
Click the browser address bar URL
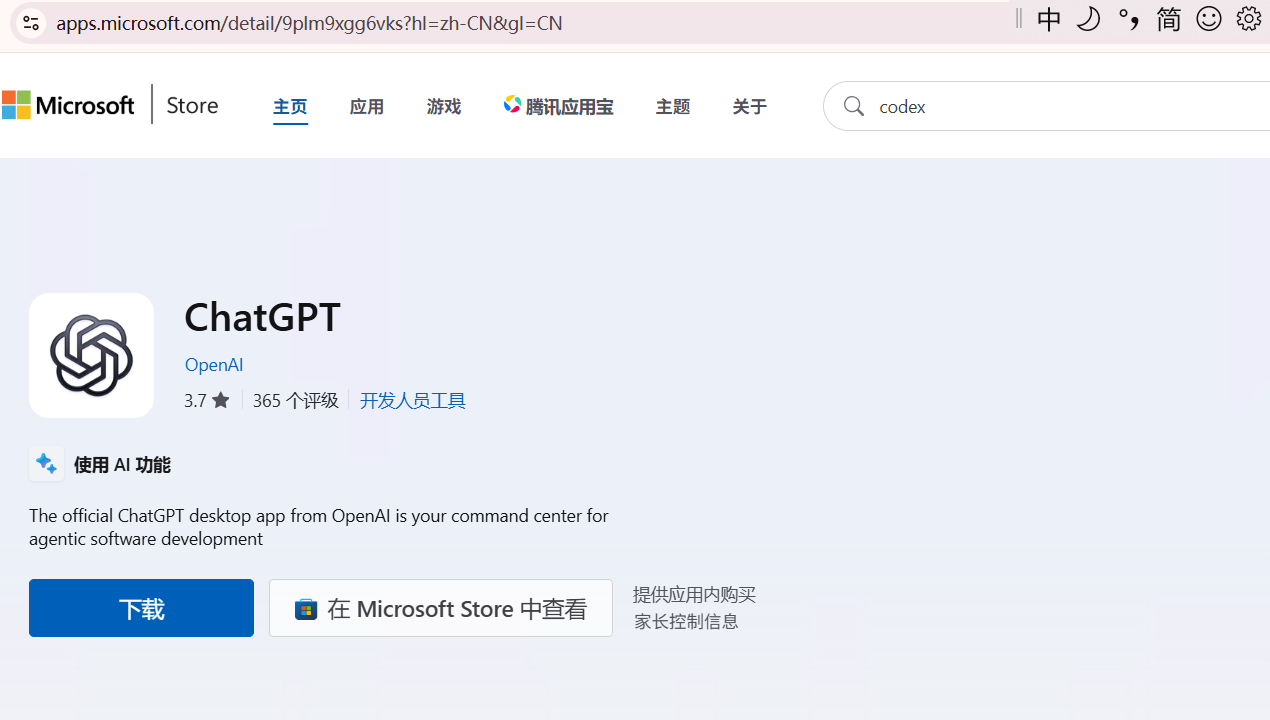click(x=309, y=22)
